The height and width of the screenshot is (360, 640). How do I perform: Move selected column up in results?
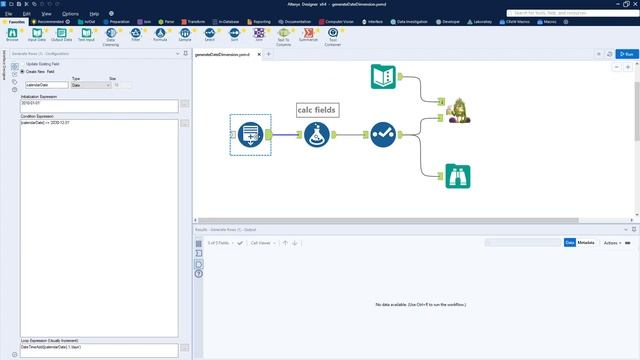tap(285, 243)
